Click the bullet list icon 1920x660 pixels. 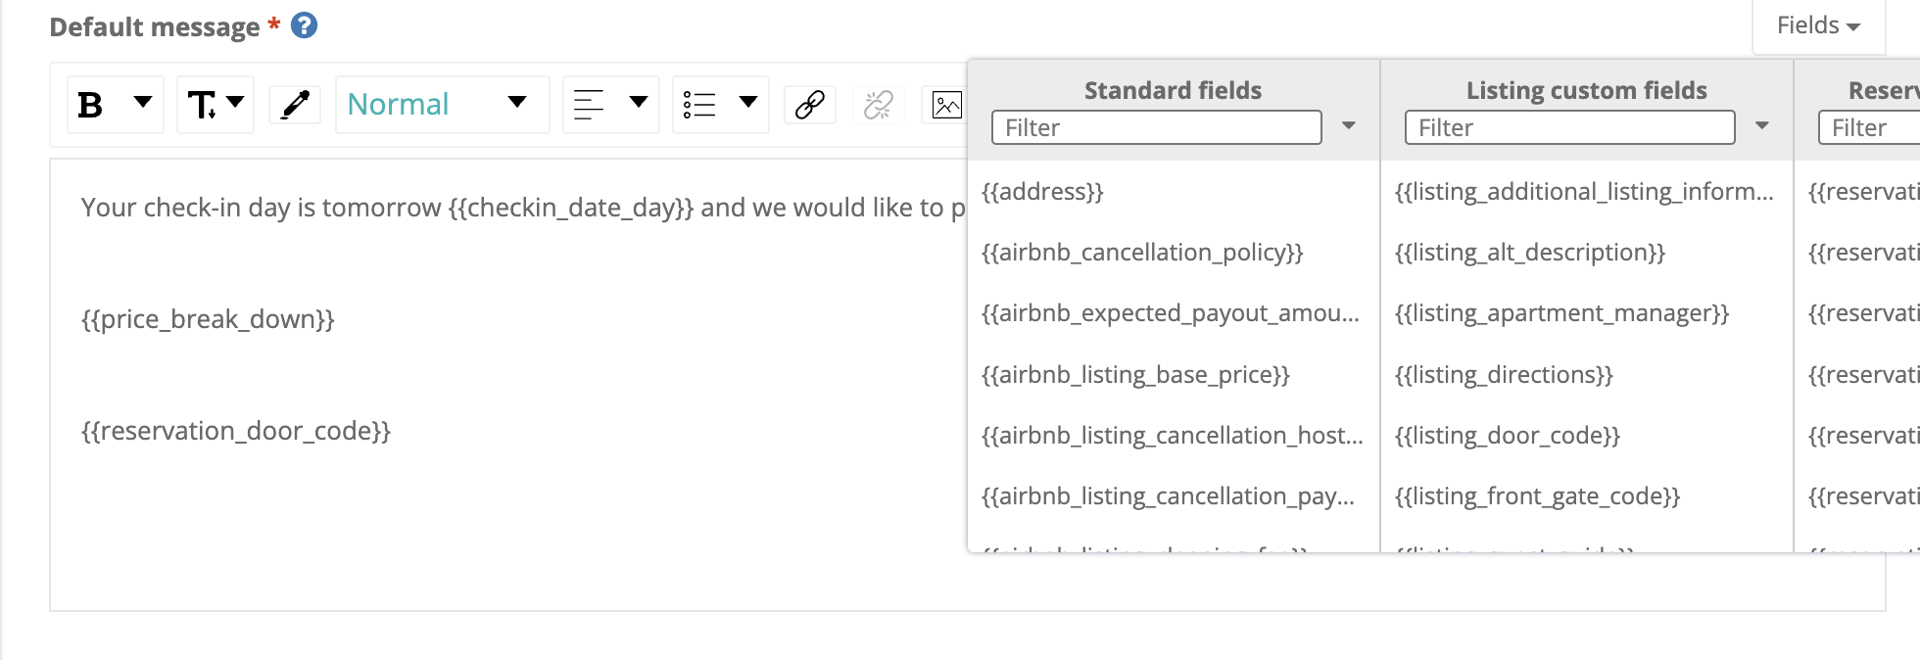coord(699,104)
